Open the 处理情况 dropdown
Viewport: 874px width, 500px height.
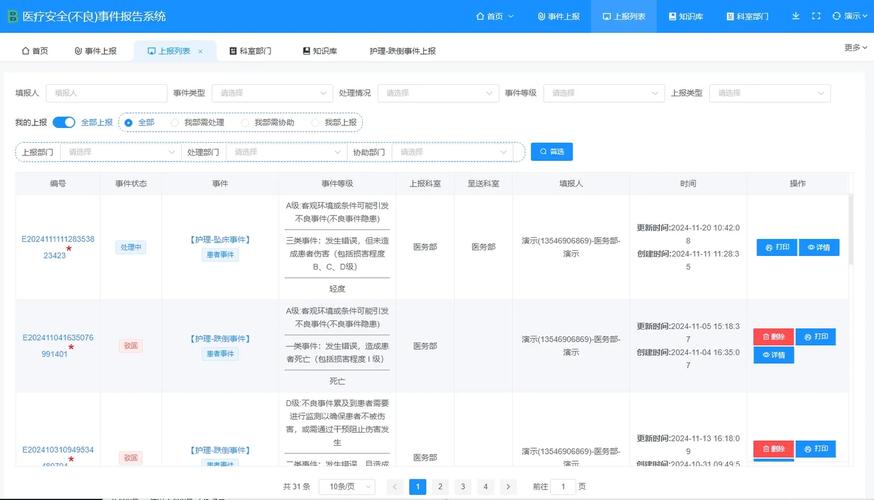(438, 93)
